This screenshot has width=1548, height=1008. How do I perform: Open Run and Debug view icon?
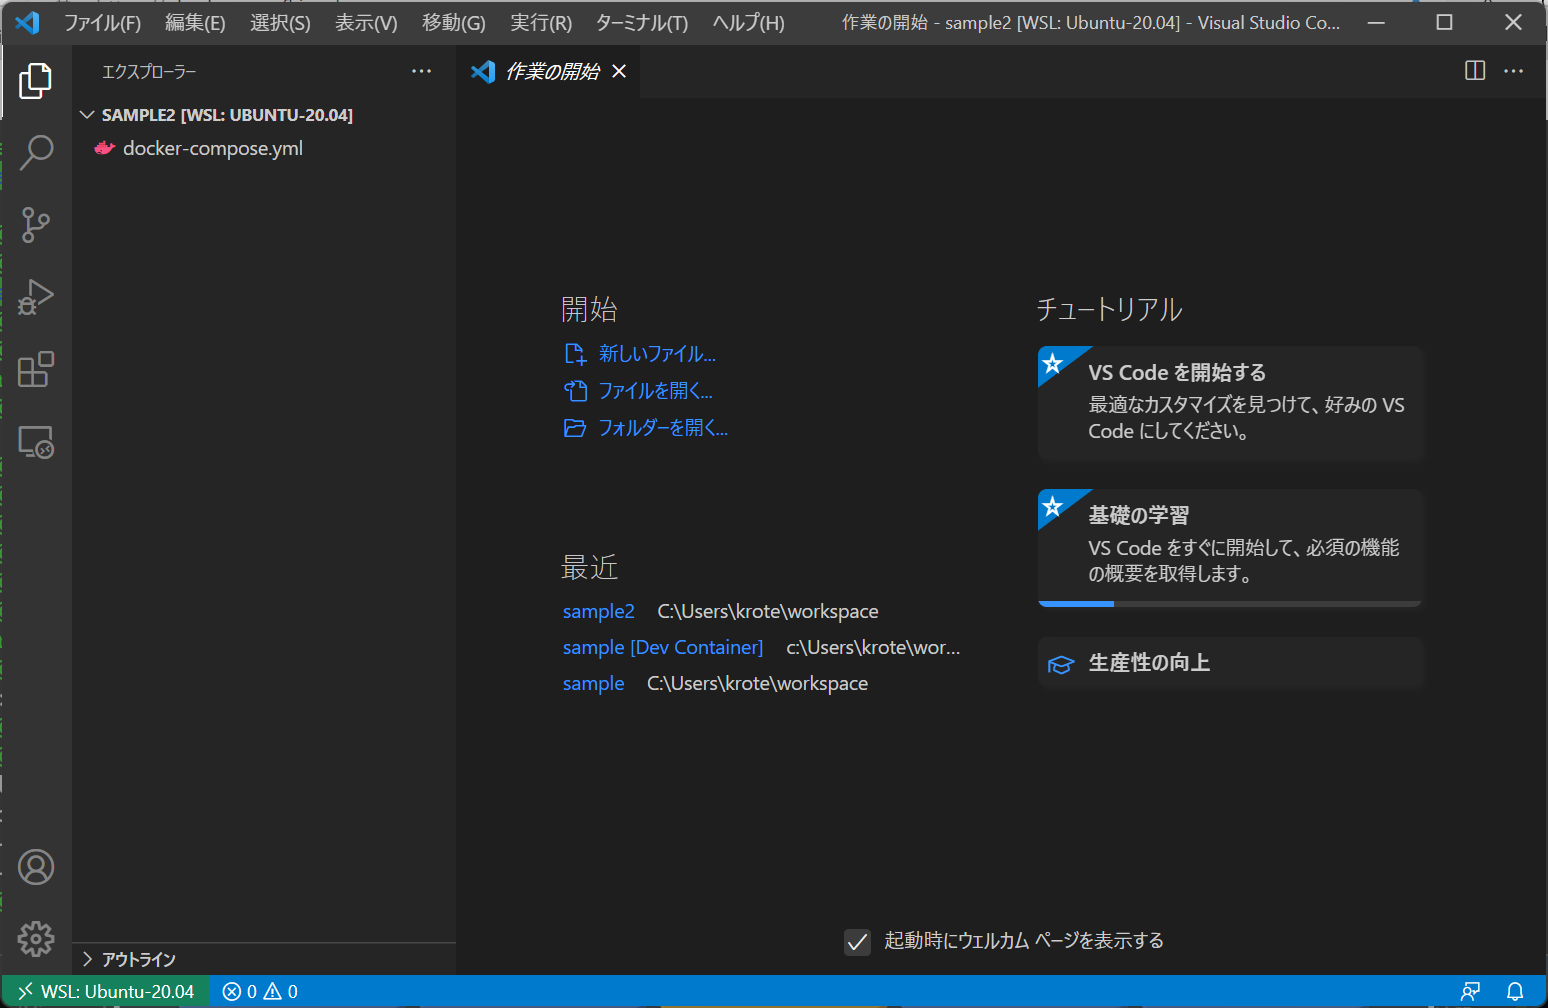(x=36, y=297)
